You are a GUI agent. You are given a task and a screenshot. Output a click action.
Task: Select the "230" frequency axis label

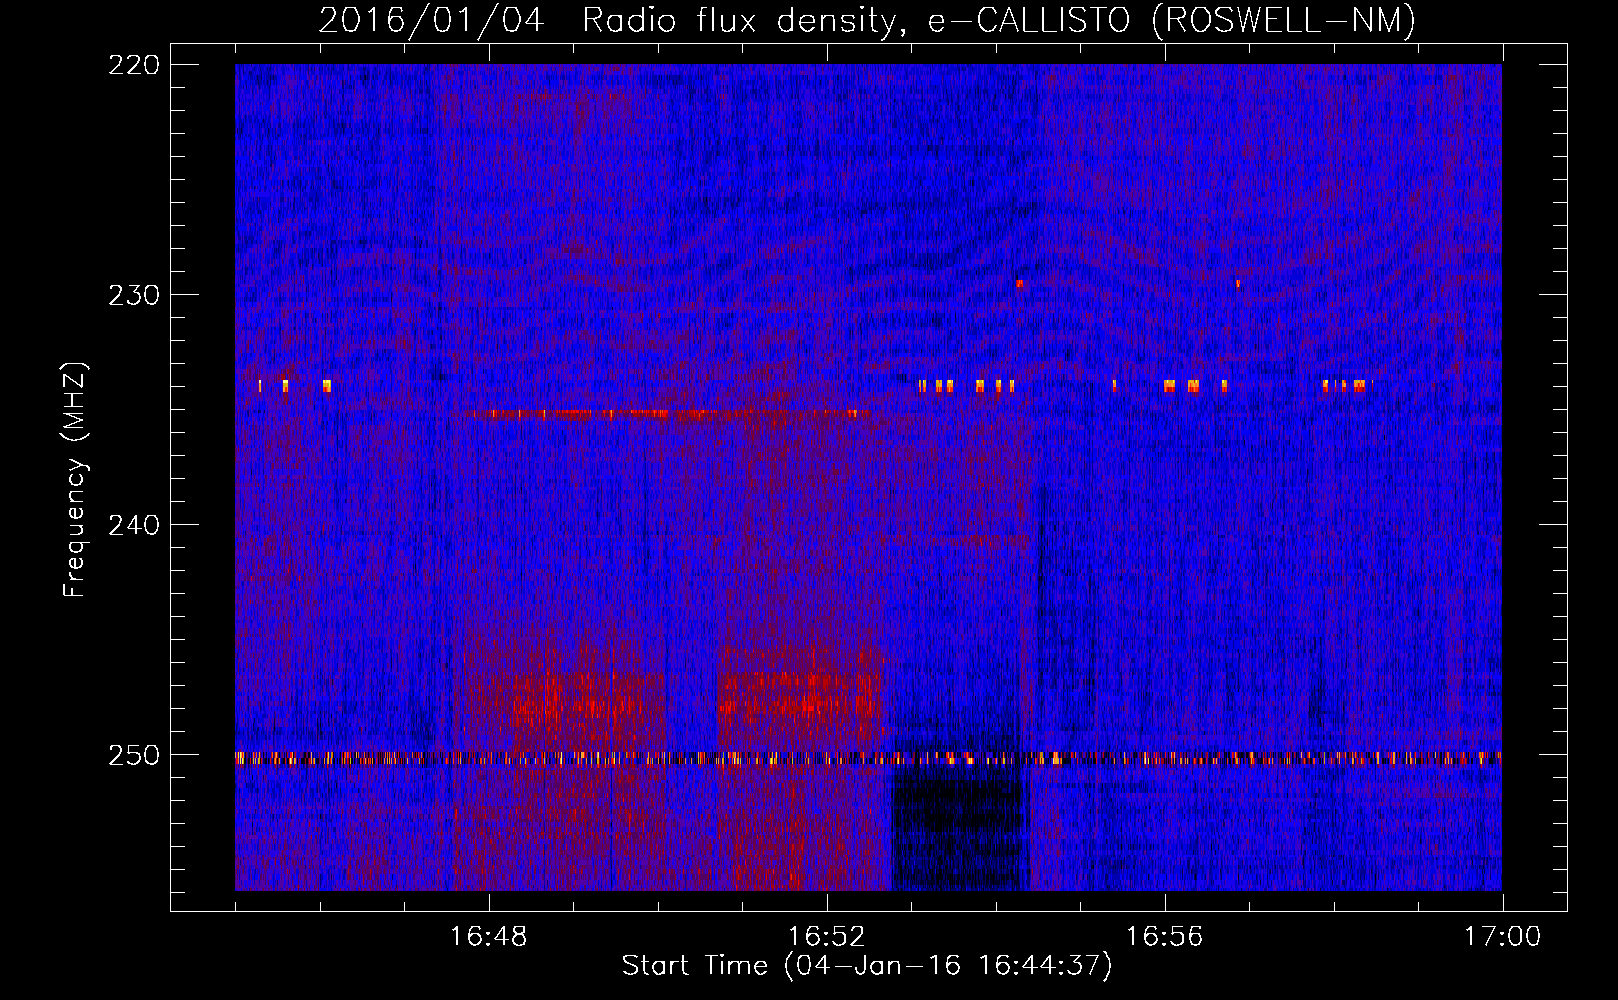pyautogui.click(x=133, y=295)
